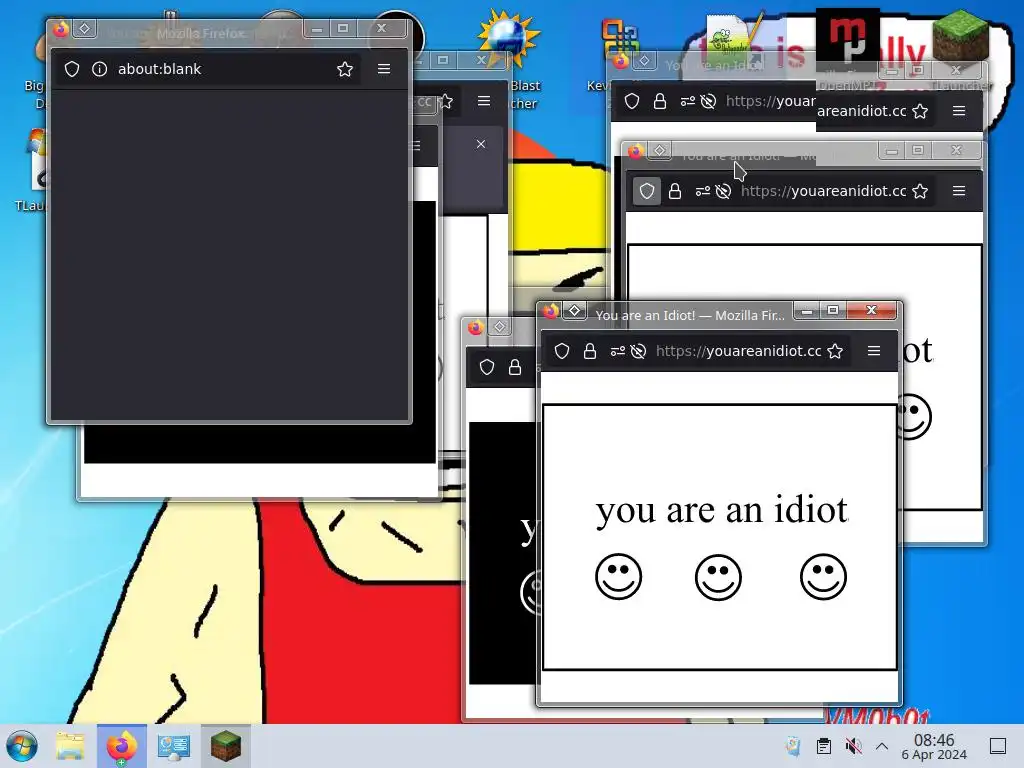Click the middle smiley face in front window
The width and height of the screenshot is (1024, 768).
click(718, 577)
